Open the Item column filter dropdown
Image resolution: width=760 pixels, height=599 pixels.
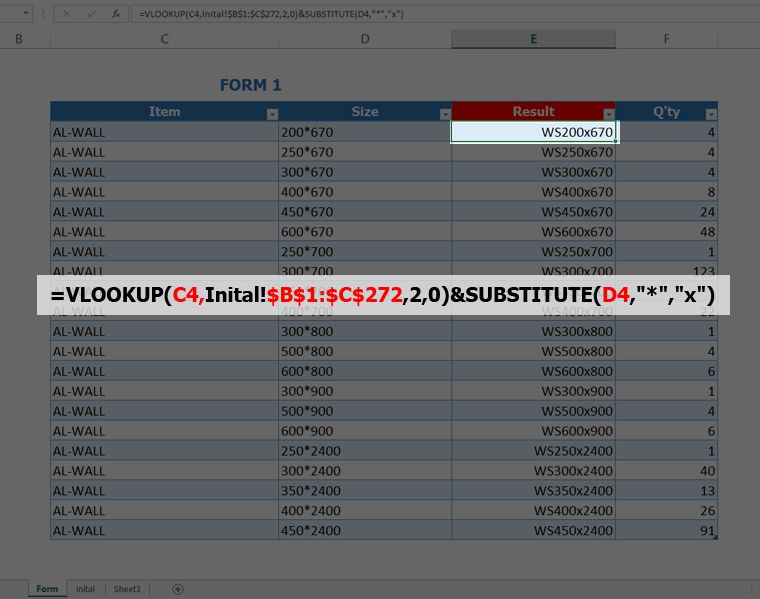[x=272, y=114]
